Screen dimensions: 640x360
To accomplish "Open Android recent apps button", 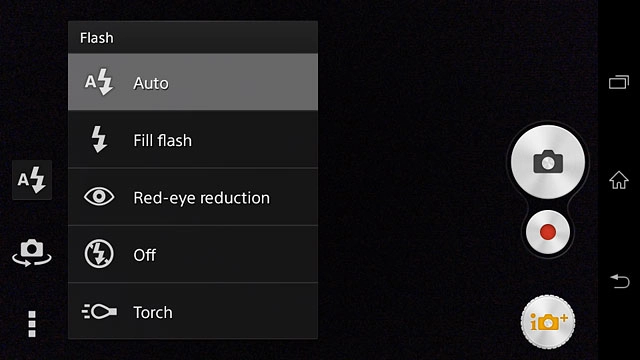I will tap(619, 82).
